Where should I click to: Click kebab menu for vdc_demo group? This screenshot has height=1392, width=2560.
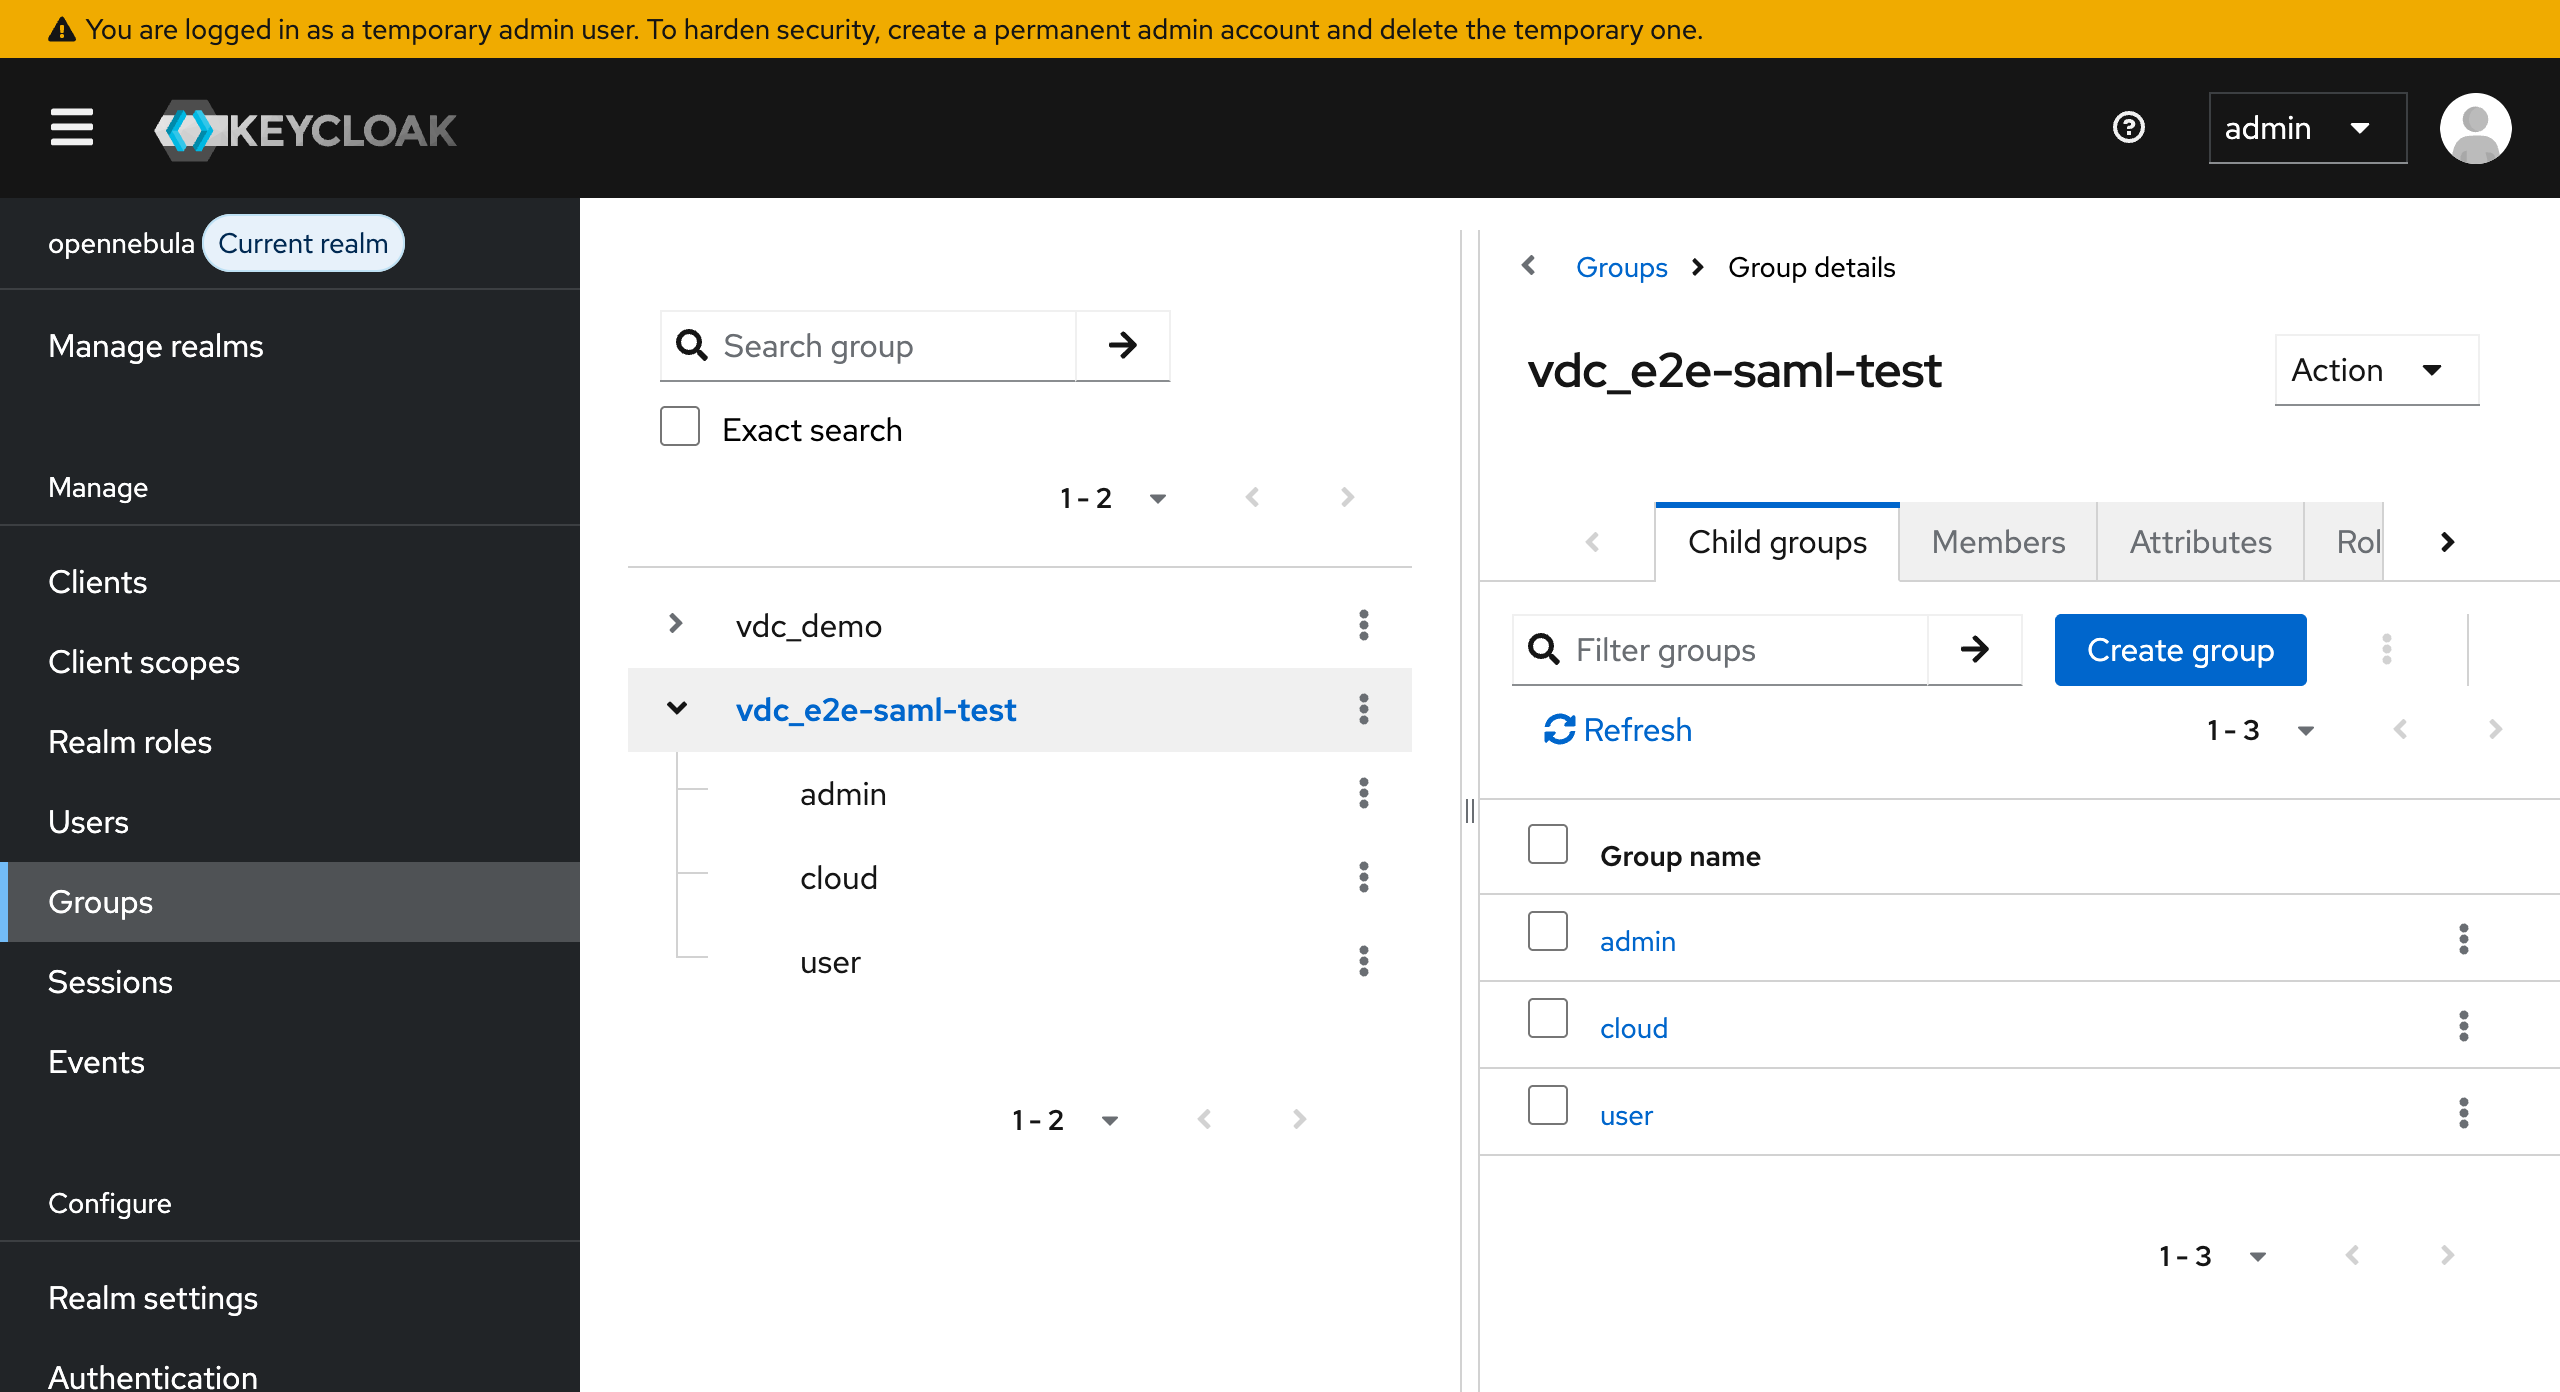tap(1363, 625)
